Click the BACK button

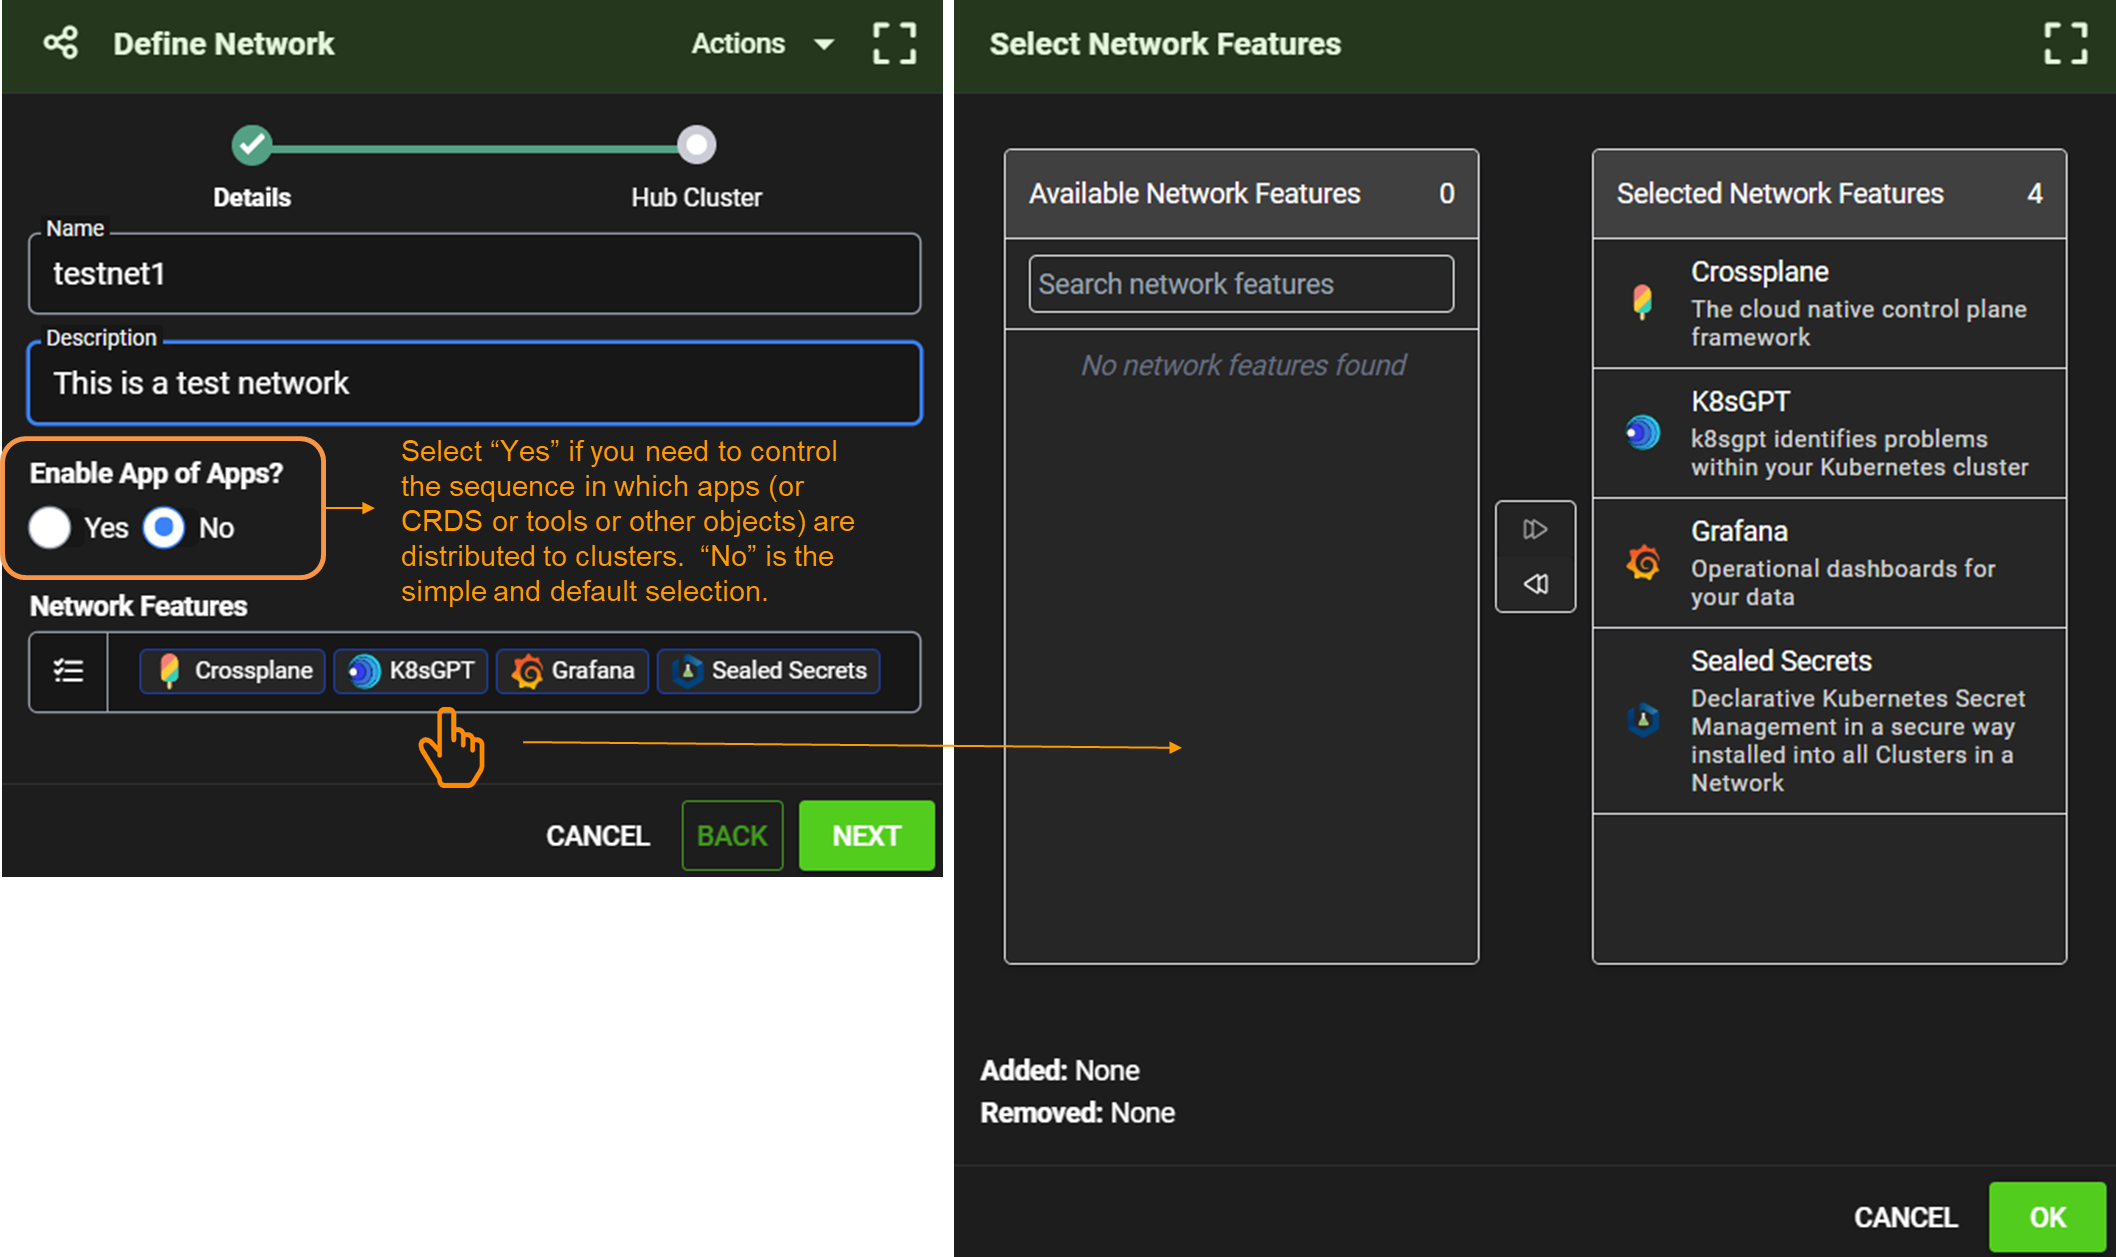click(x=732, y=836)
